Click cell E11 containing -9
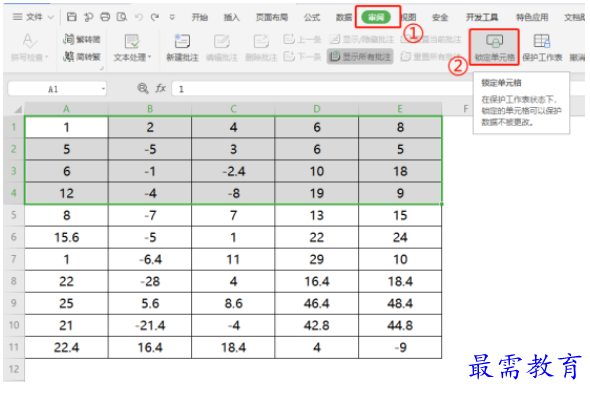The height and width of the screenshot is (398, 590). [400, 347]
